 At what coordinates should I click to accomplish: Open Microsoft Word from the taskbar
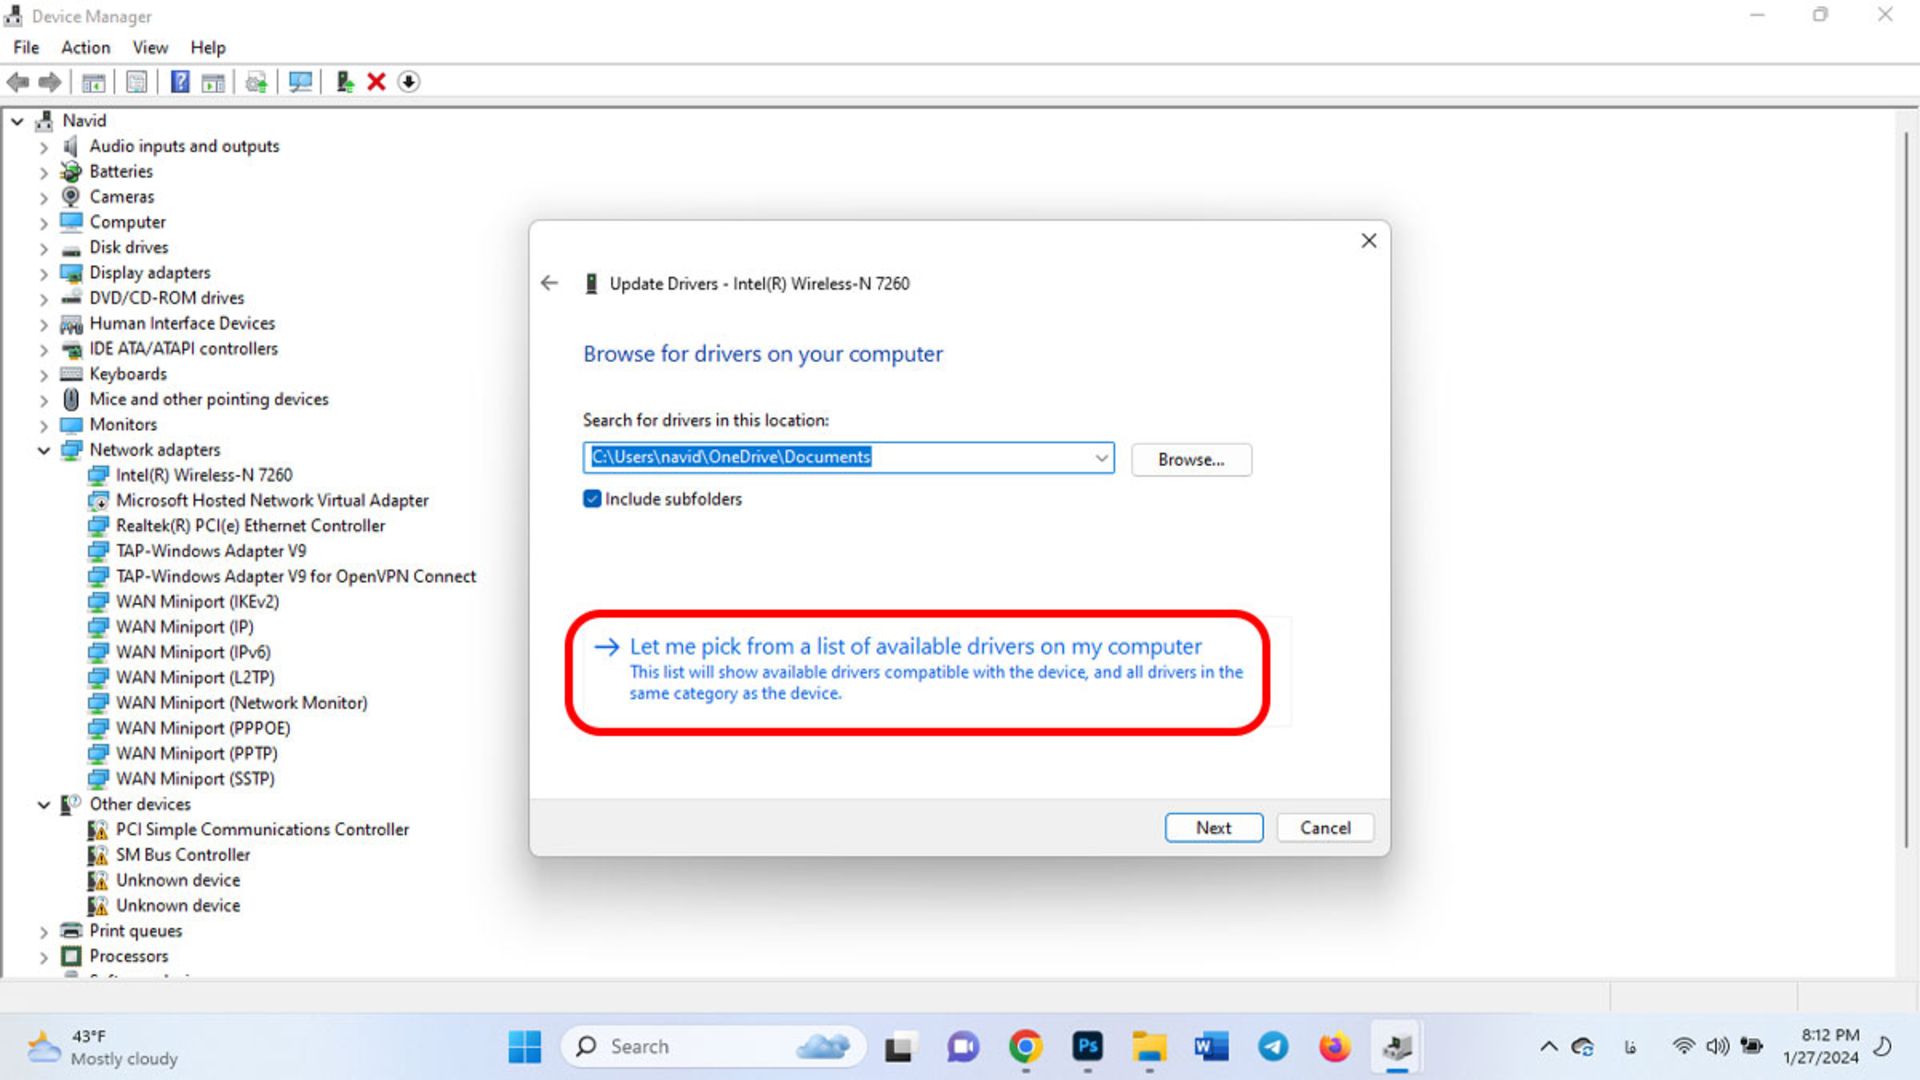pos(1211,1047)
